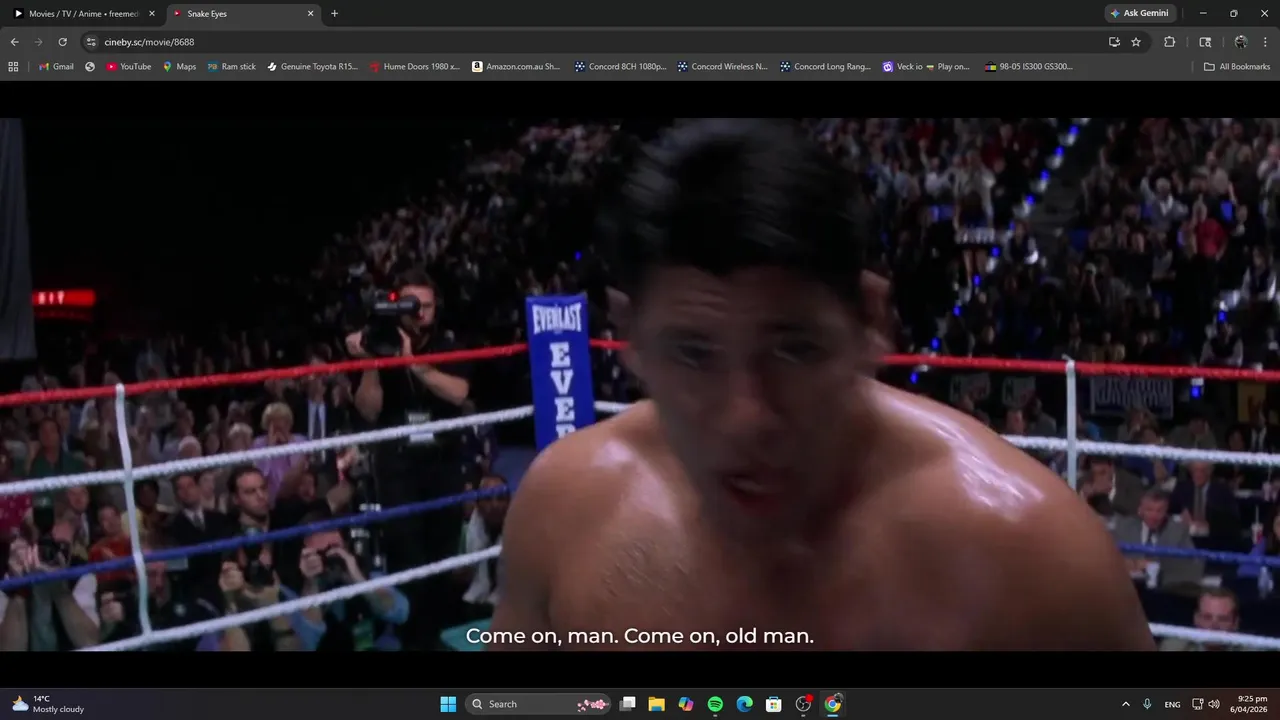Open the YouTube bookmark

[x=128, y=67]
